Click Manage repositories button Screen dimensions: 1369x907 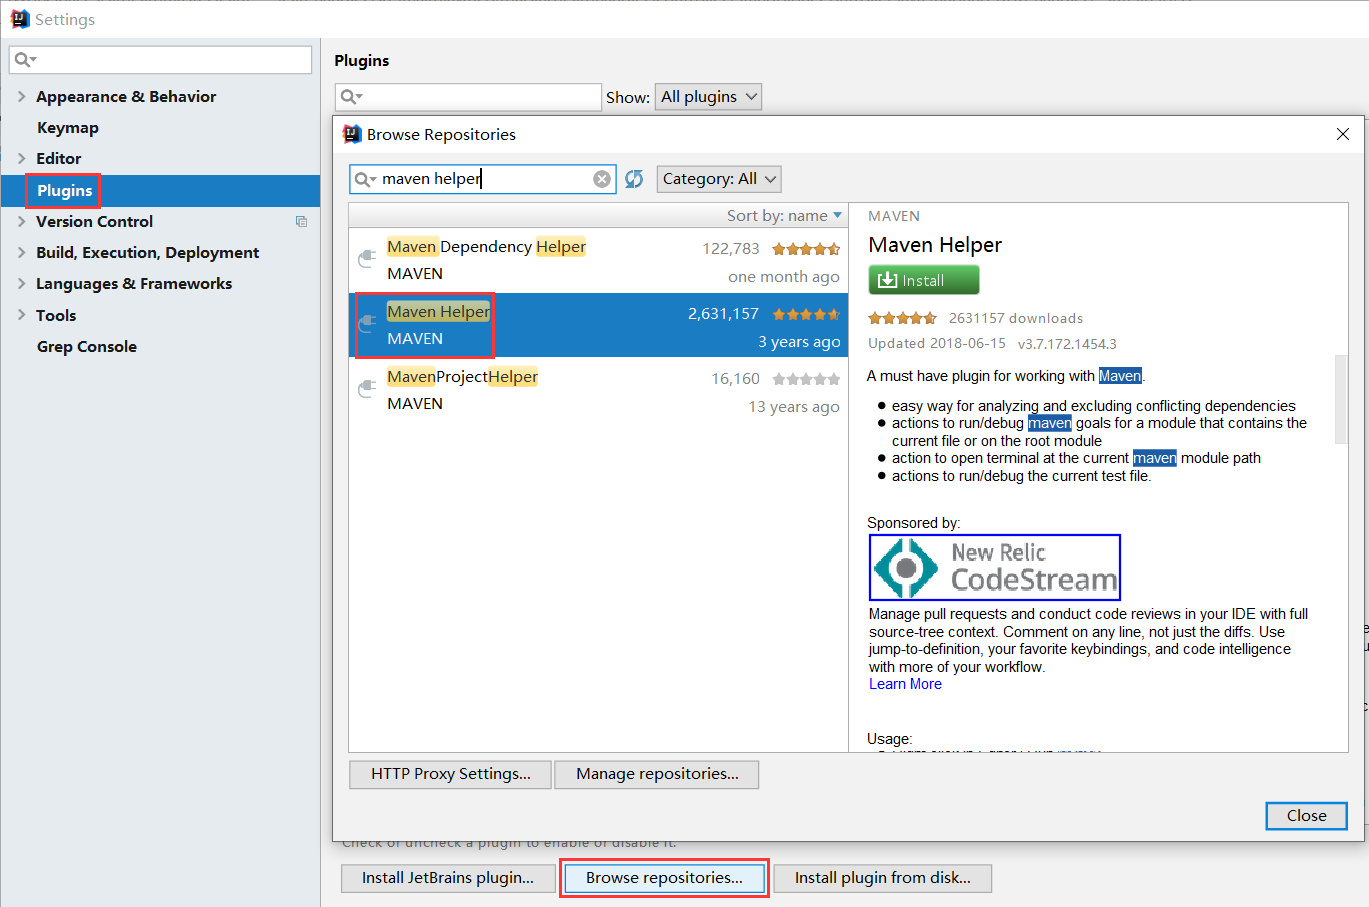[657, 774]
